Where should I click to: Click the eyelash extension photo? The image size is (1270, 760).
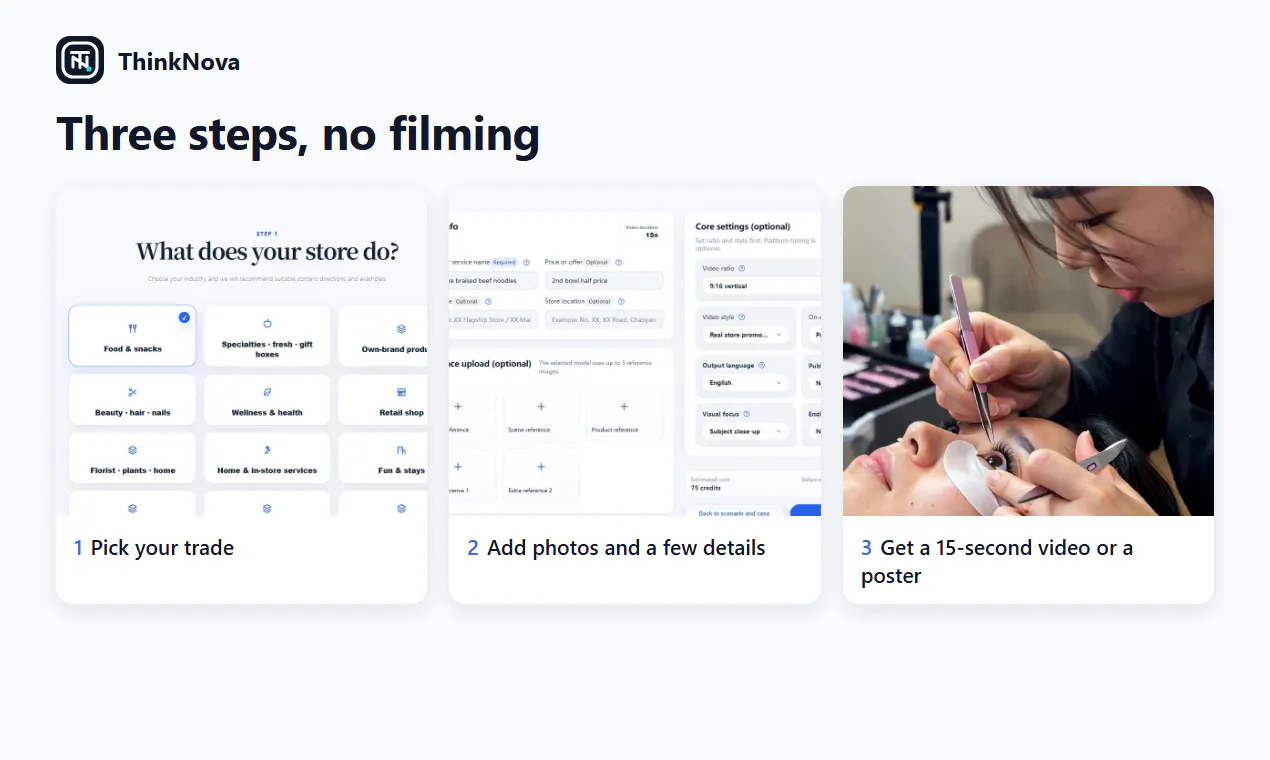(1028, 351)
